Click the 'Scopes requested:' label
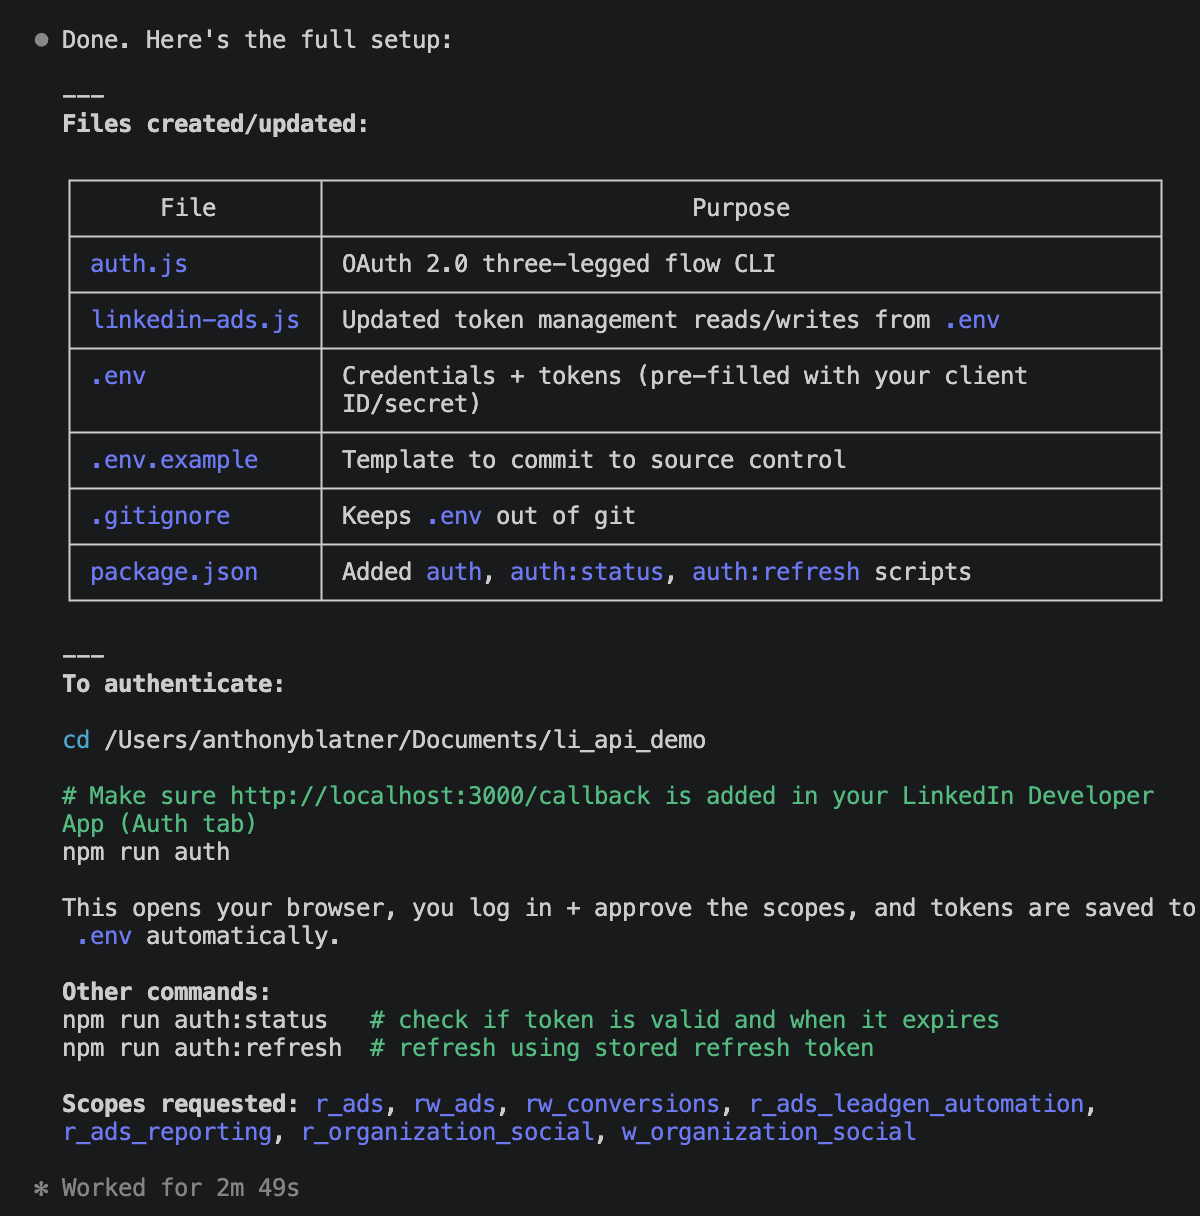This screenshot has width=1200, height=1216. pos(180,1104)
